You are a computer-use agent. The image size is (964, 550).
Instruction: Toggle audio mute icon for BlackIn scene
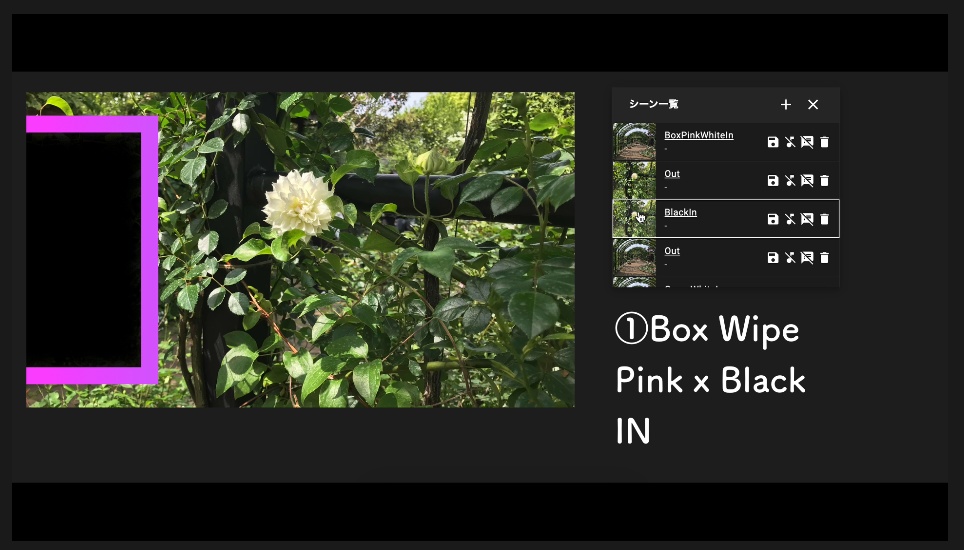(x=790, y=219)
